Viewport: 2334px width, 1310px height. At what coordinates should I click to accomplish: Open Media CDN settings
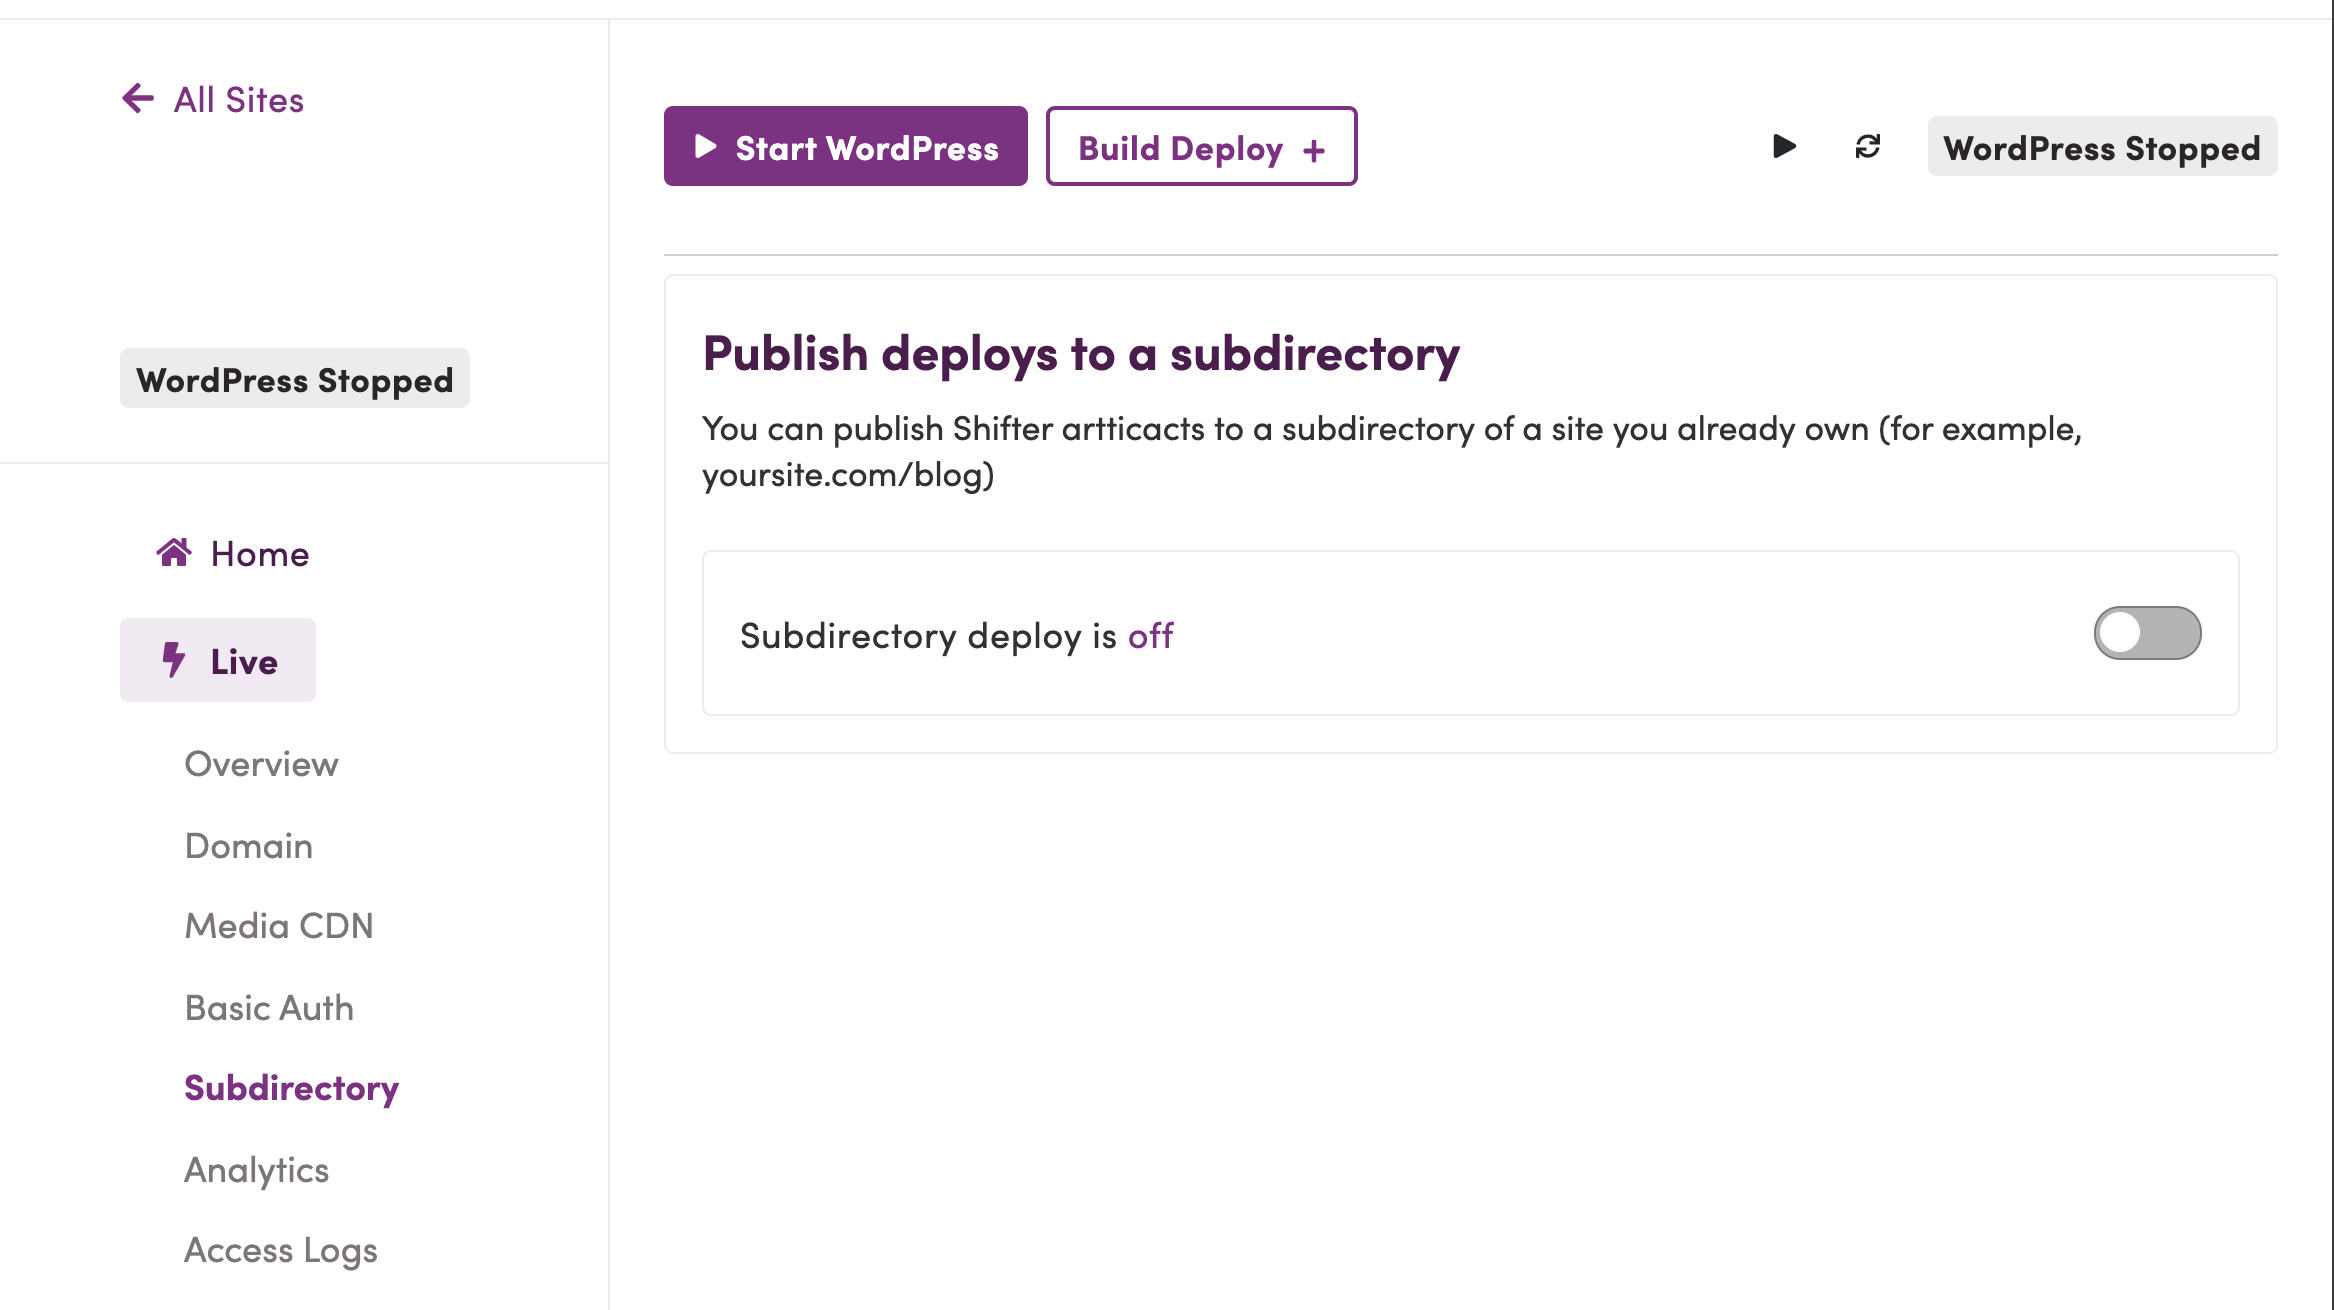coord(279,926)
